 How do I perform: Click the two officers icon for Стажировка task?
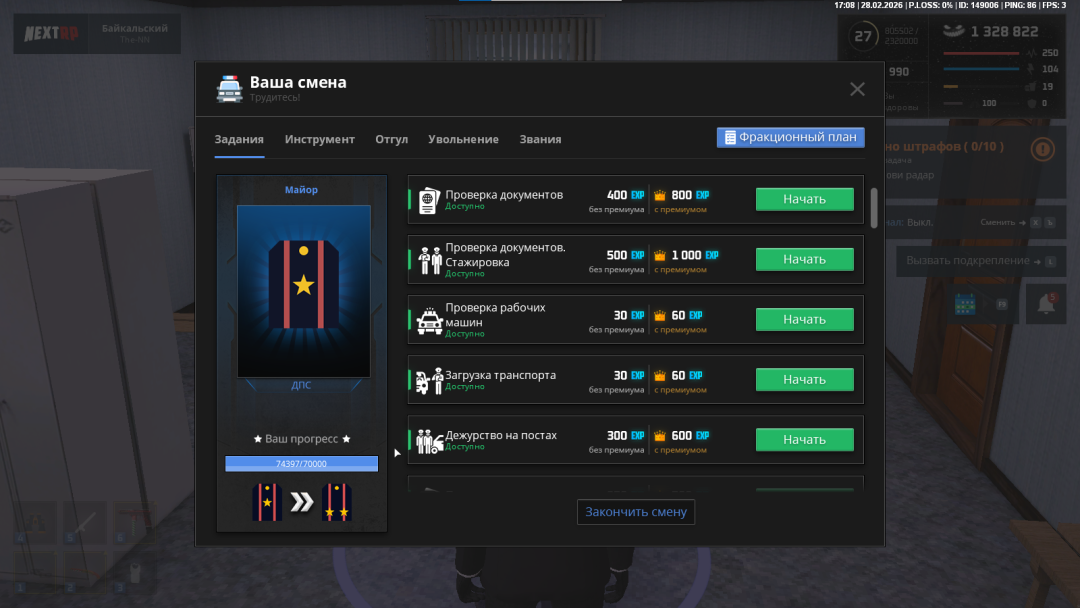click(x=430, y=260)
